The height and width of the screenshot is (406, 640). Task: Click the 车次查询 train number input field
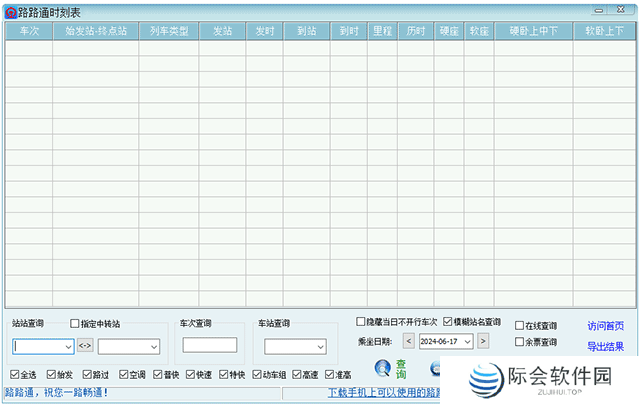(210, 345)
